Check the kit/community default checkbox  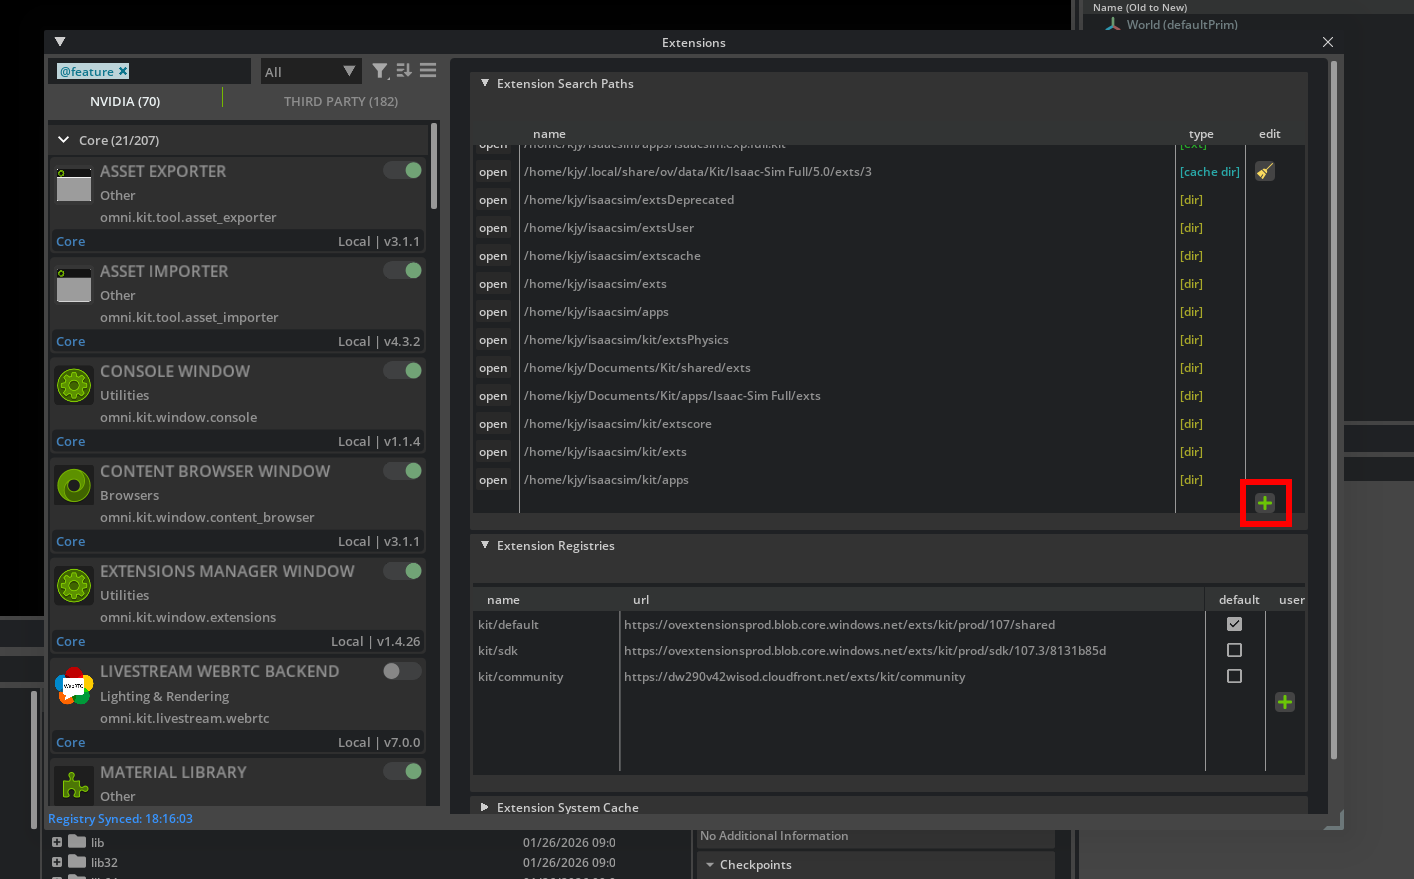1234,676
